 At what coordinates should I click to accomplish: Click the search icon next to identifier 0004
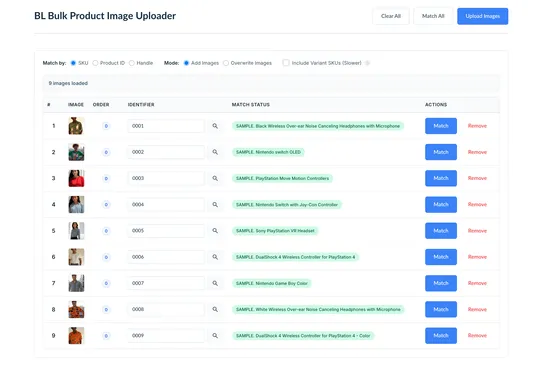[215, 205]
